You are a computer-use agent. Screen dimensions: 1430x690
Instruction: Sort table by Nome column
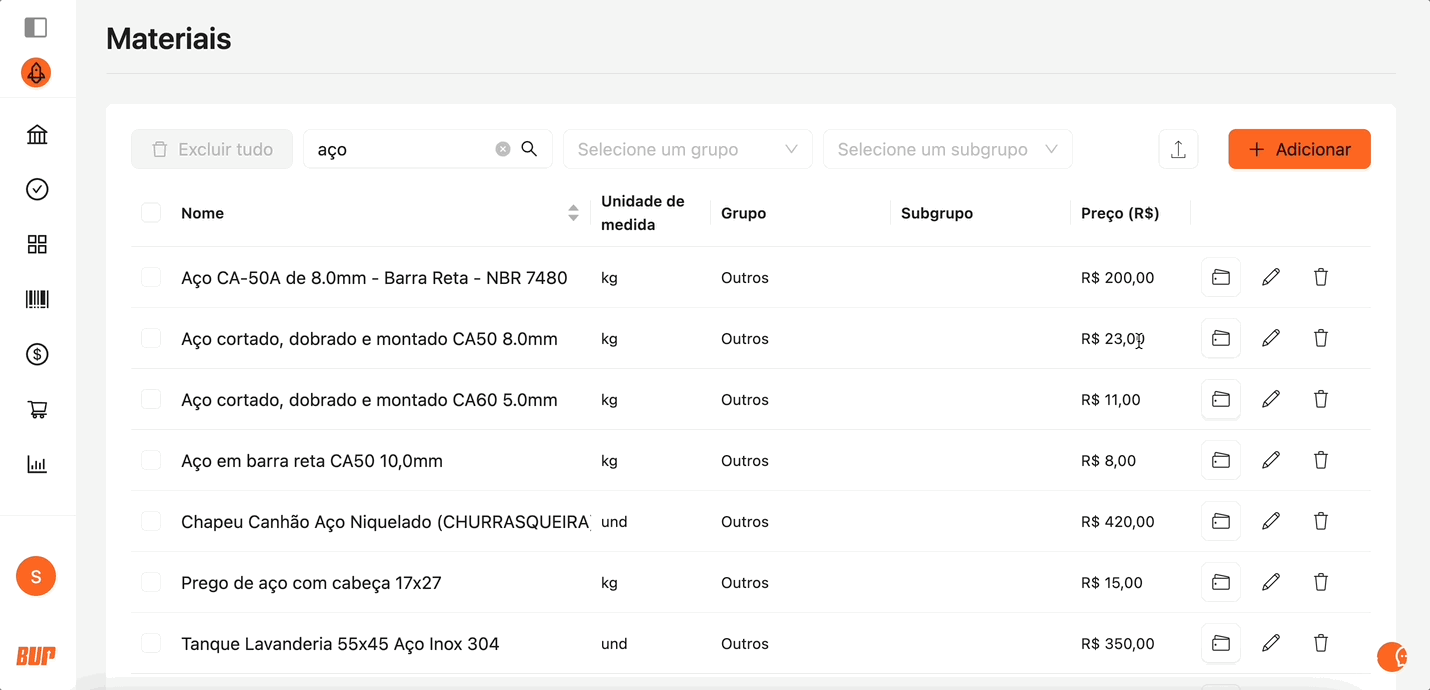573,213
